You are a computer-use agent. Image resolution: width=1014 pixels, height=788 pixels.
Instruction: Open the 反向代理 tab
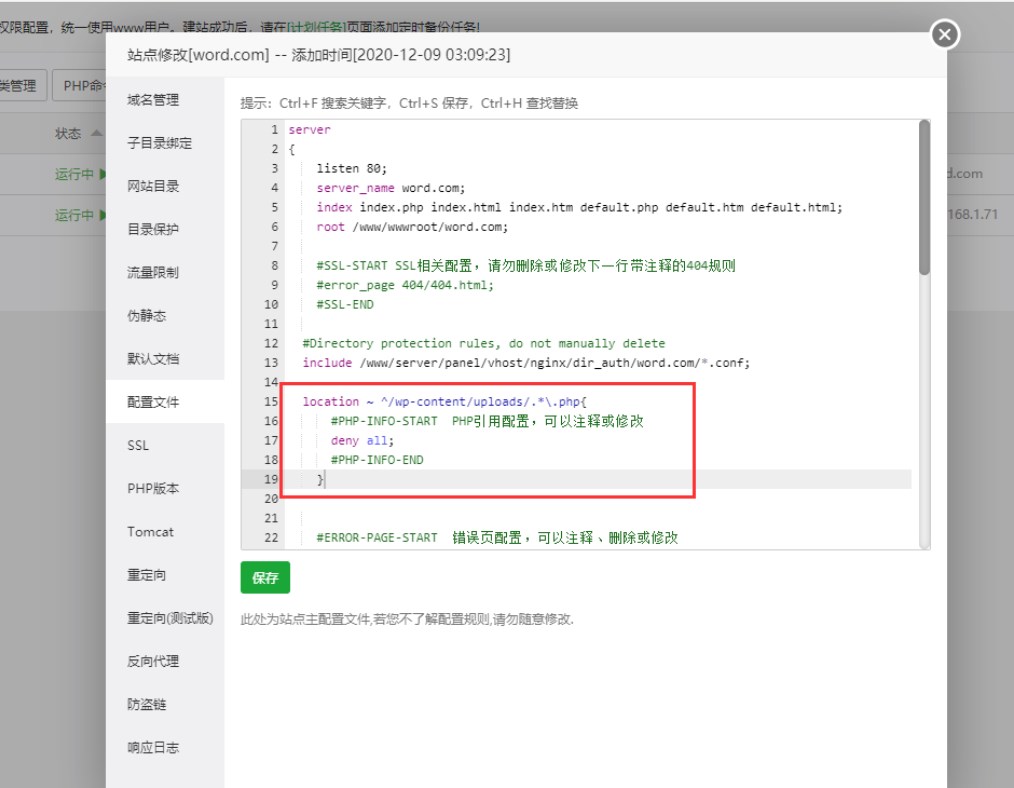click(153, 661)
